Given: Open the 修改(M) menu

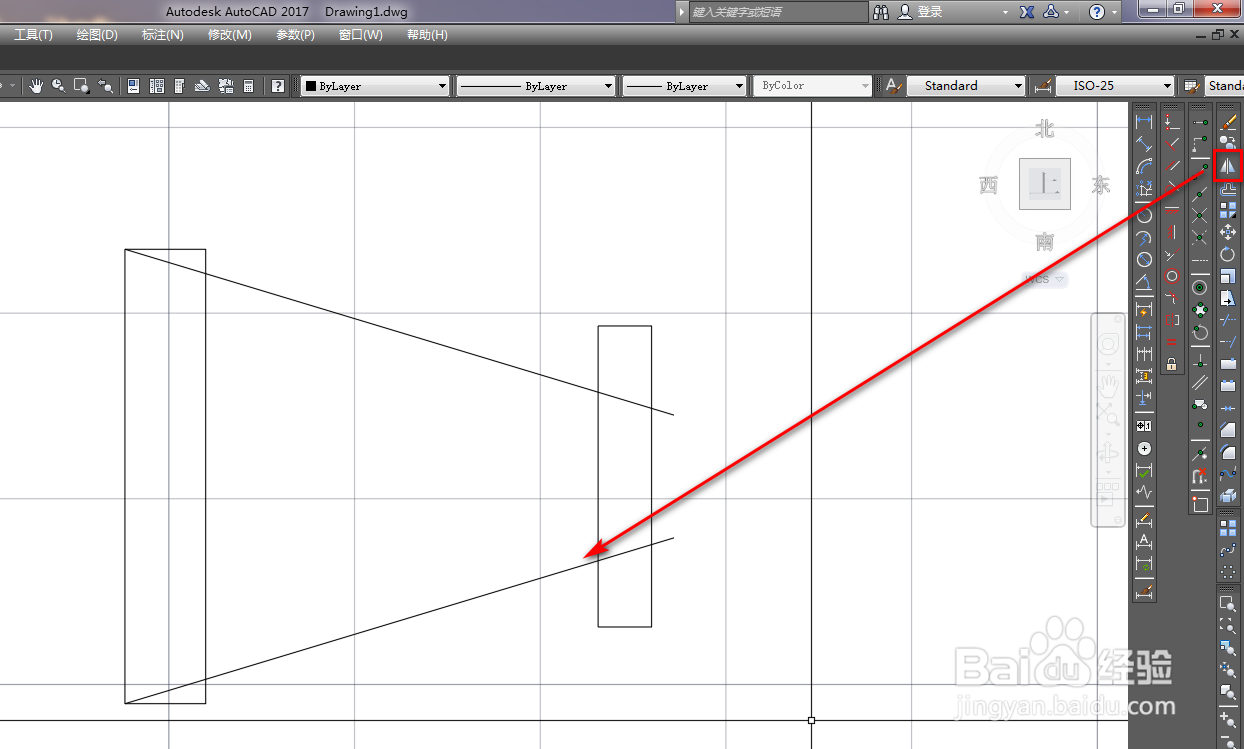Looking at the screenshot, I should point(230,35).
